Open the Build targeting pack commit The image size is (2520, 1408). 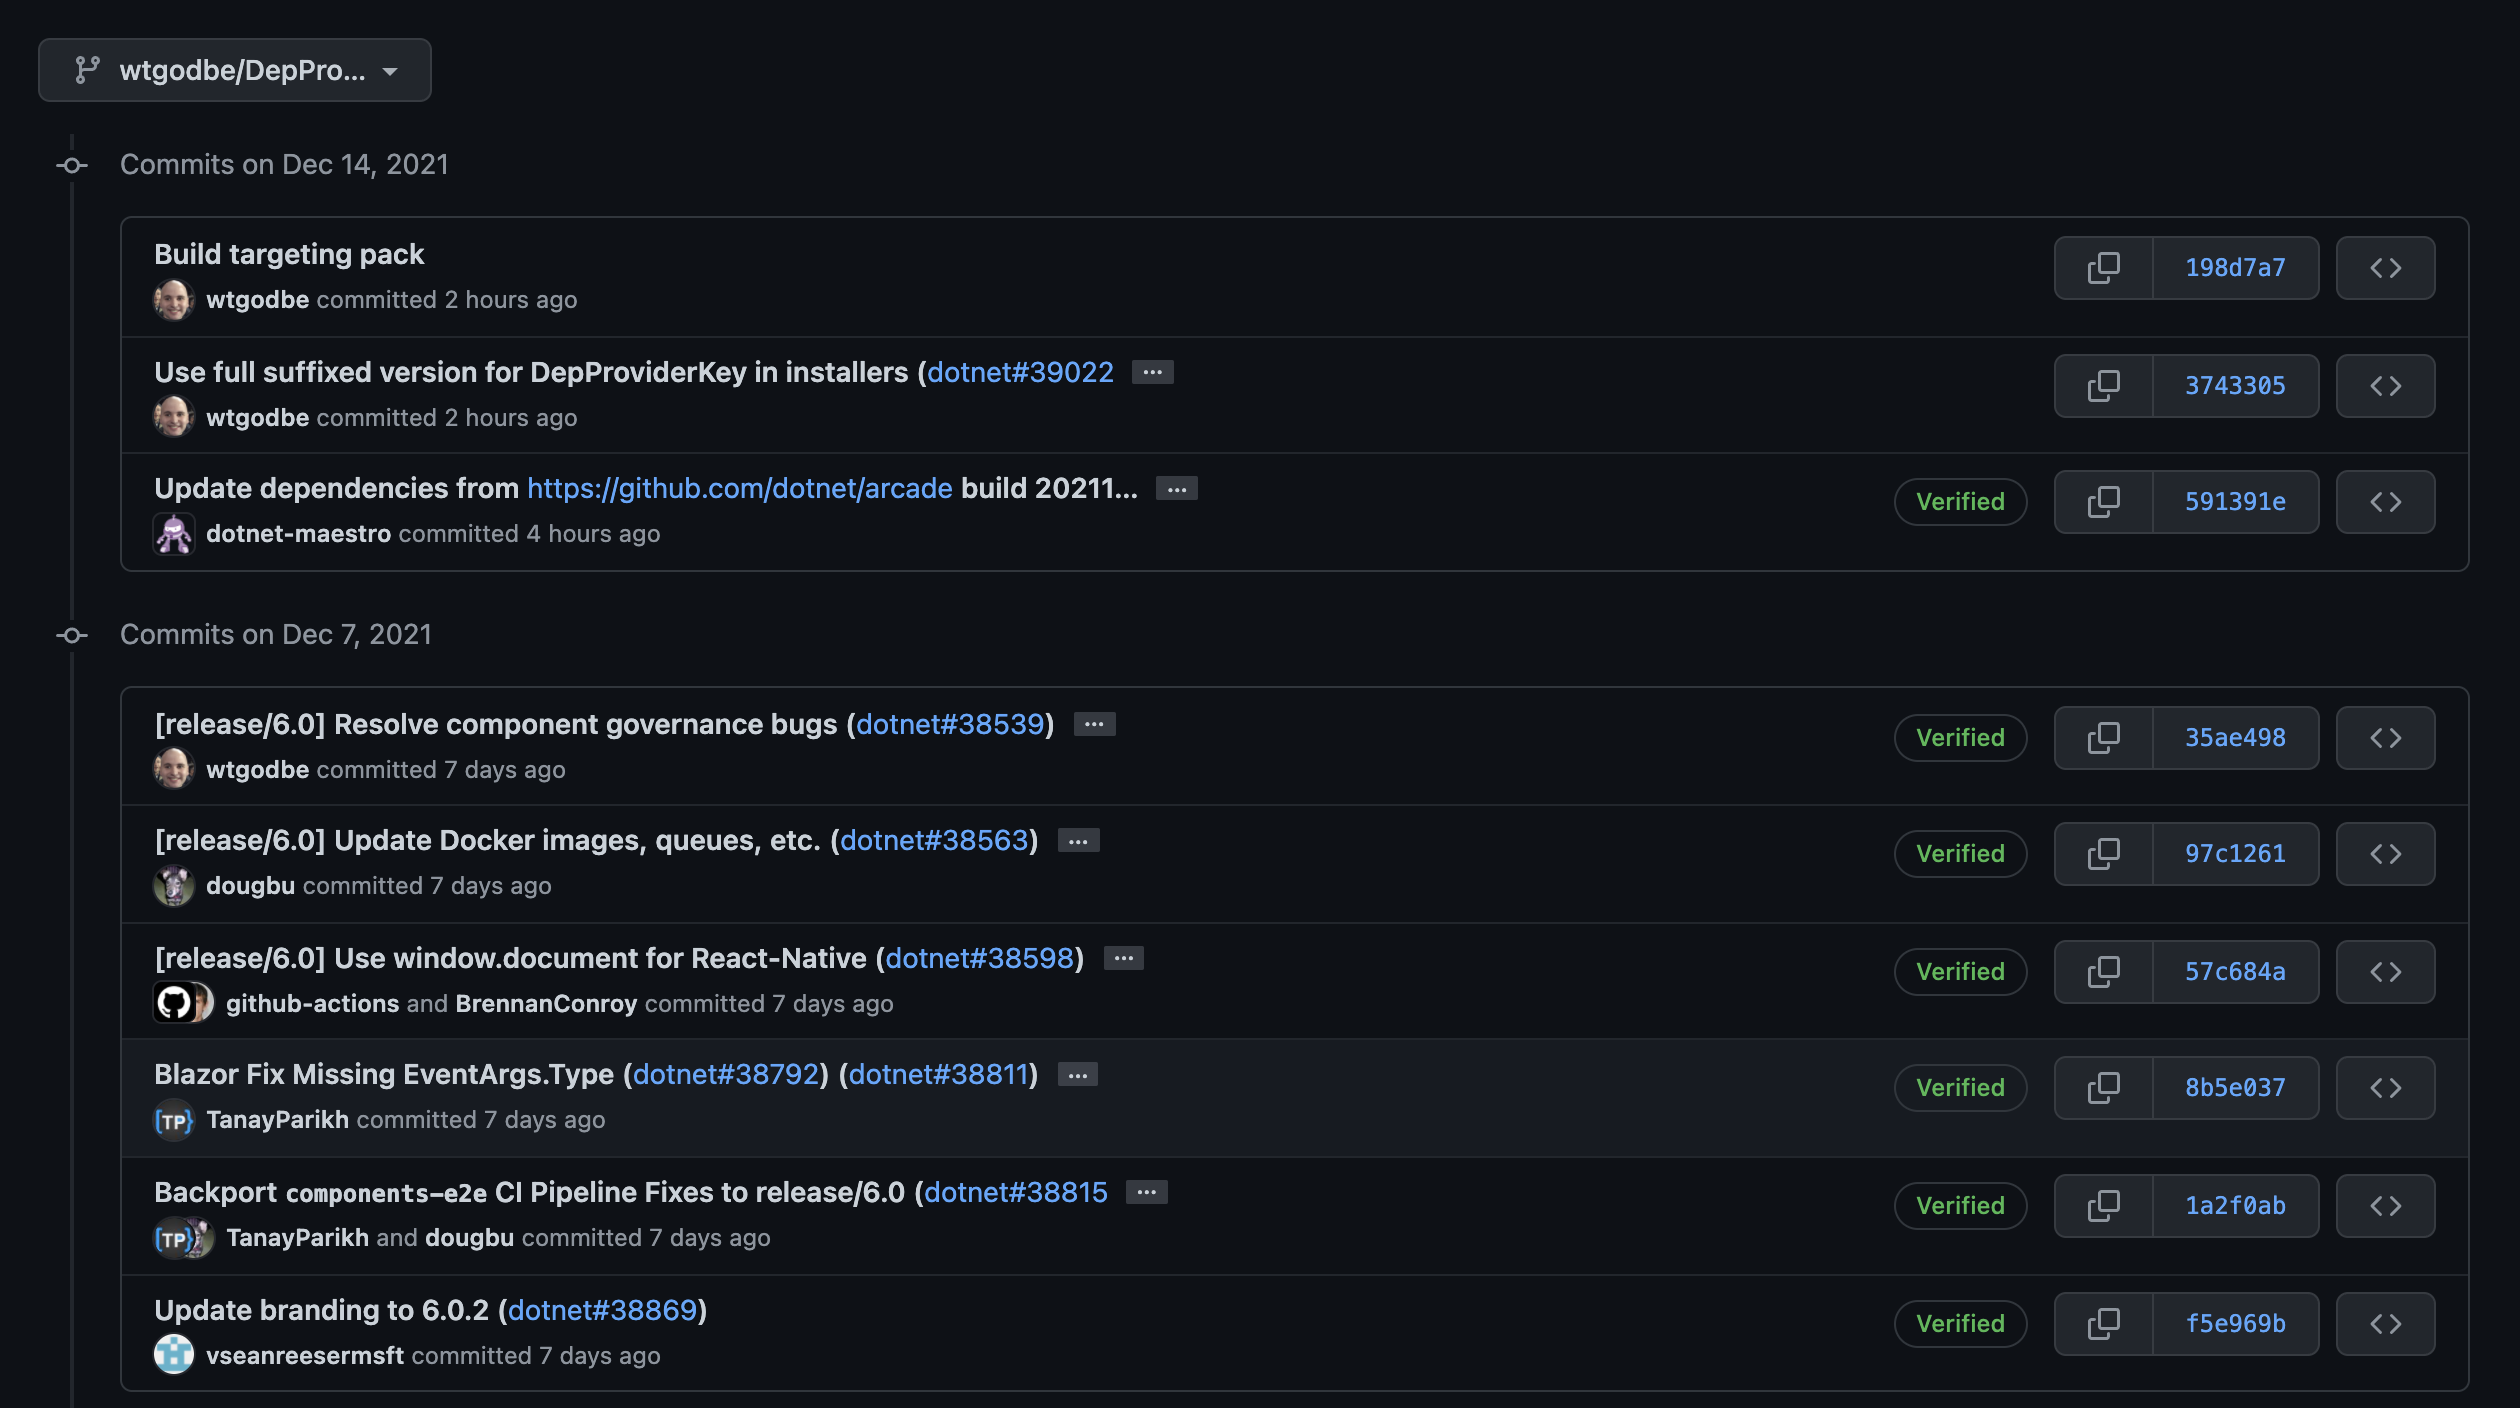289,254
